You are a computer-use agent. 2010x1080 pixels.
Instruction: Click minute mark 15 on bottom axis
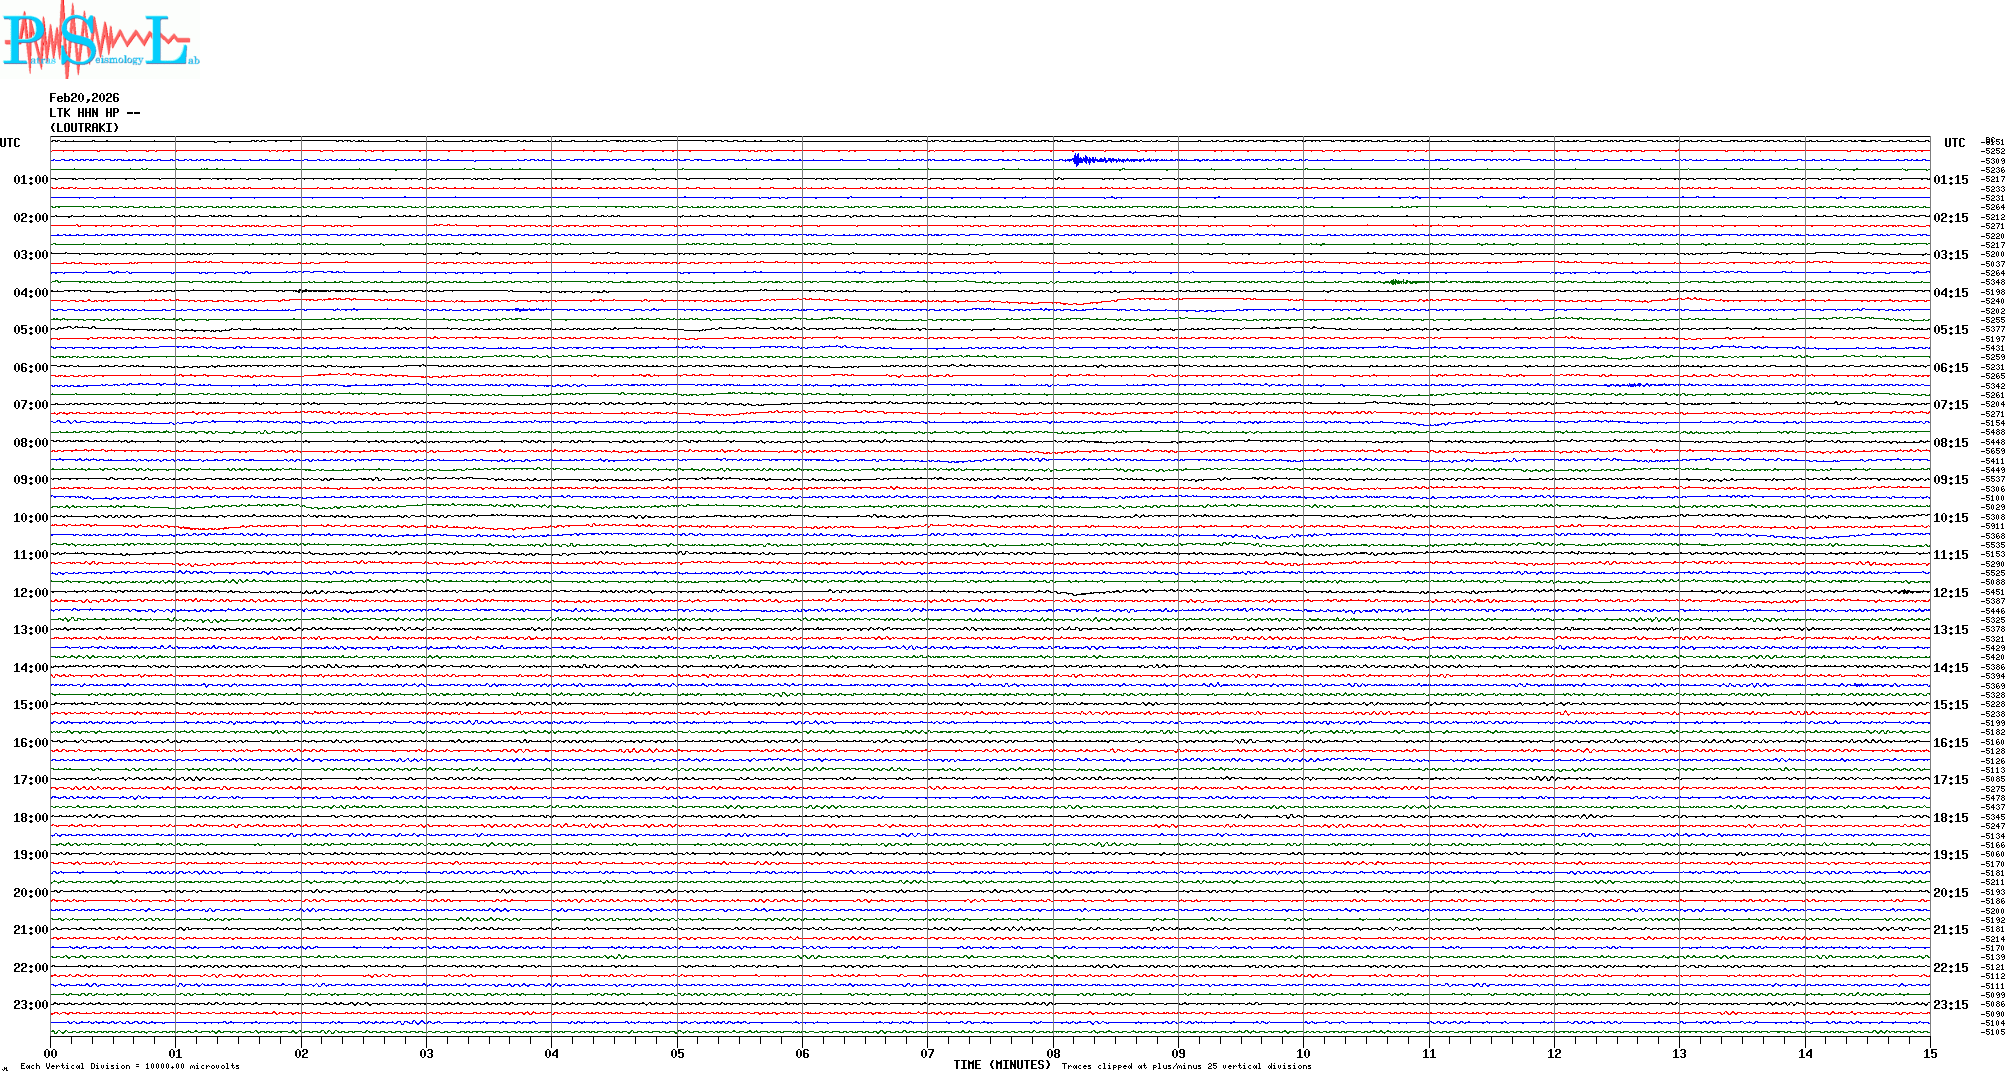click(1929, 1053)
